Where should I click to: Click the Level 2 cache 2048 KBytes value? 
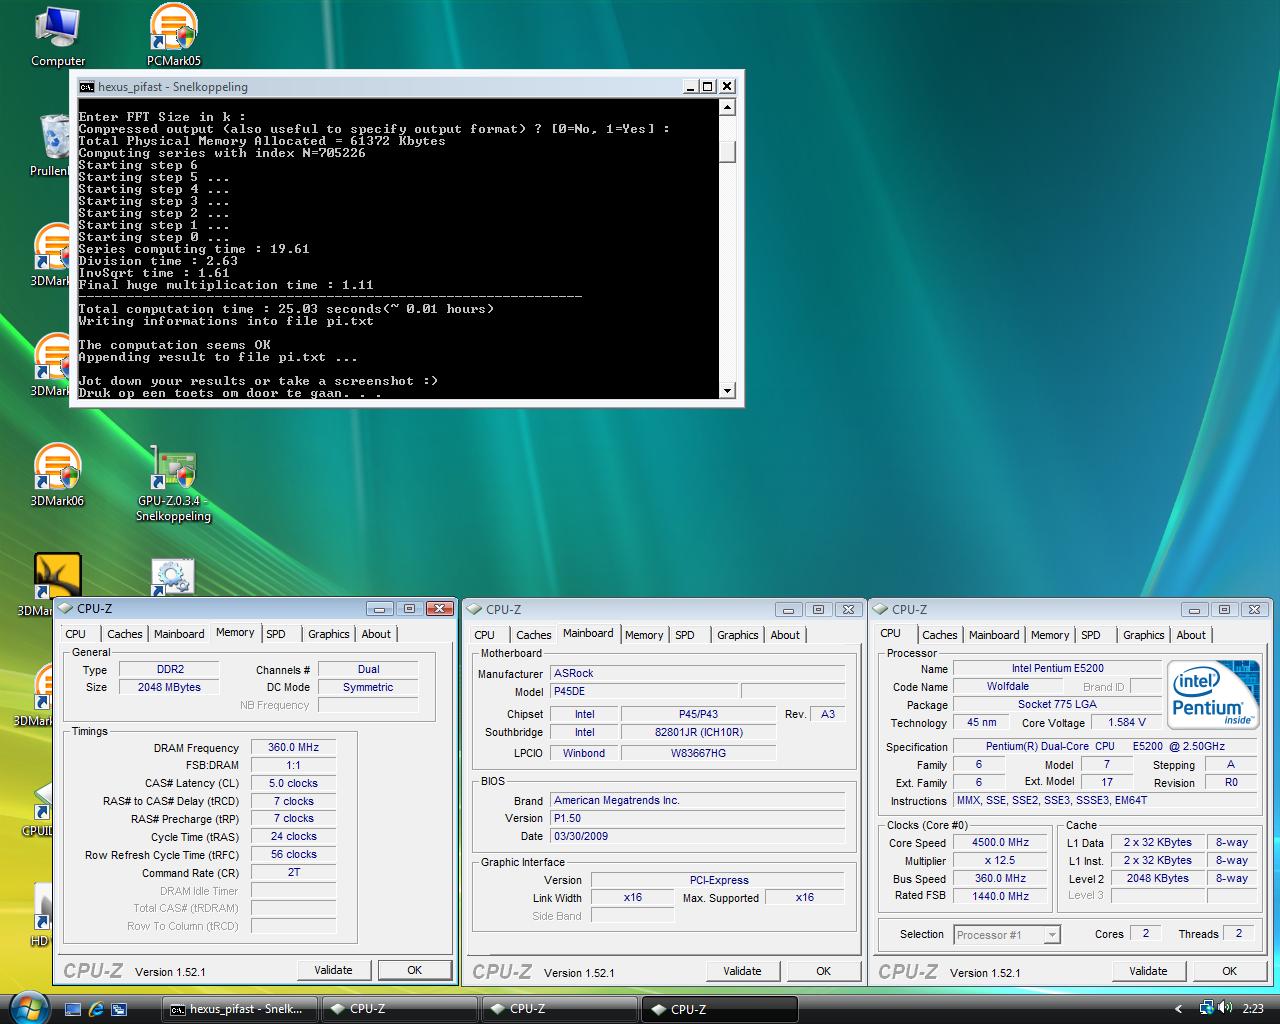[x=1157, y=878]
